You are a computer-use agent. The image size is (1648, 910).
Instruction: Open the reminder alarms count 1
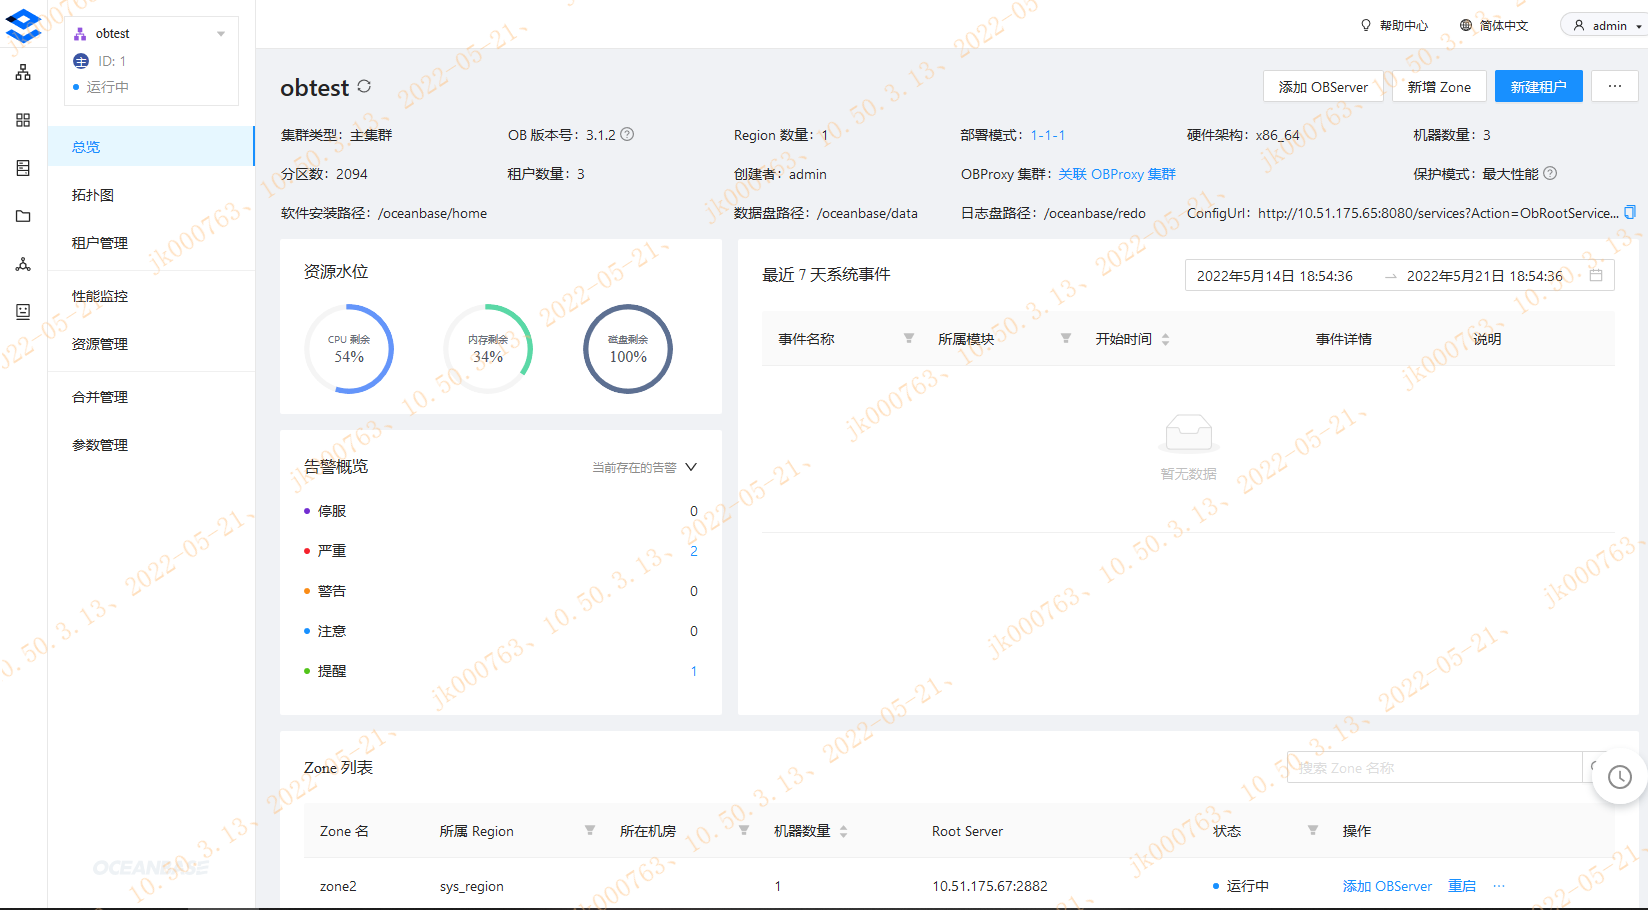click(x=694, y=671)
